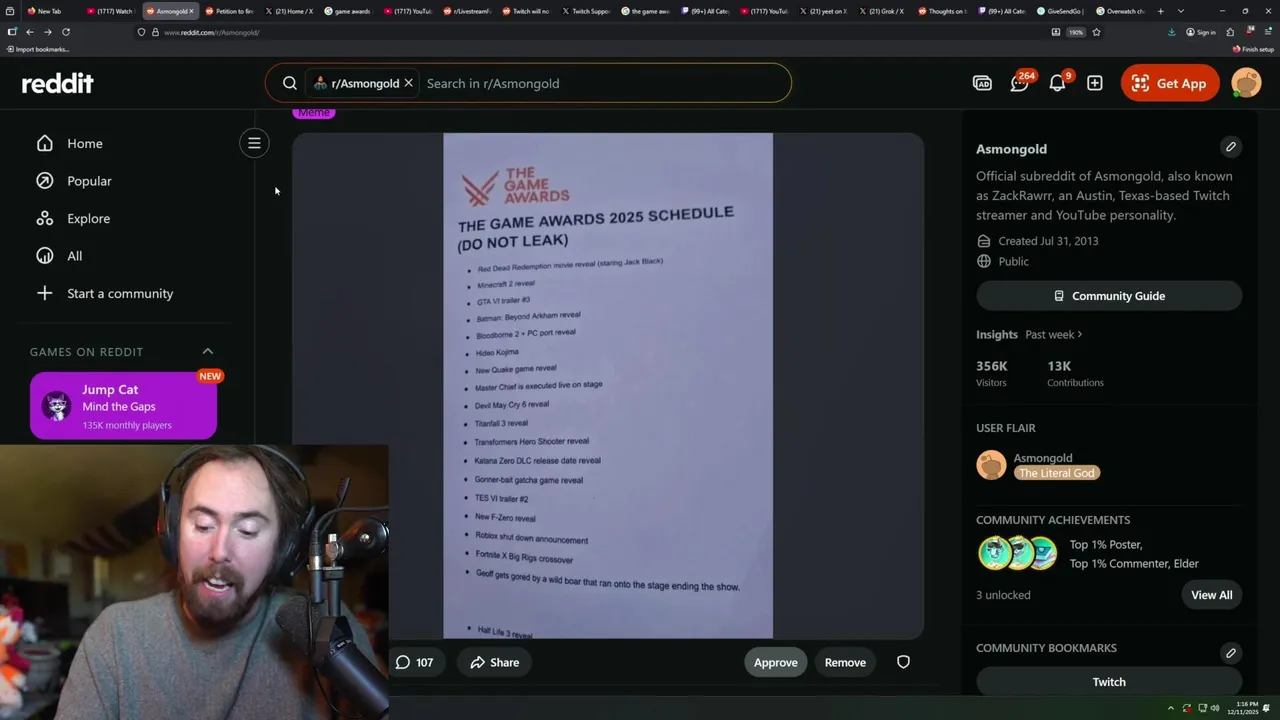Click the 356K Visitors stat

(x=992, y=373)
